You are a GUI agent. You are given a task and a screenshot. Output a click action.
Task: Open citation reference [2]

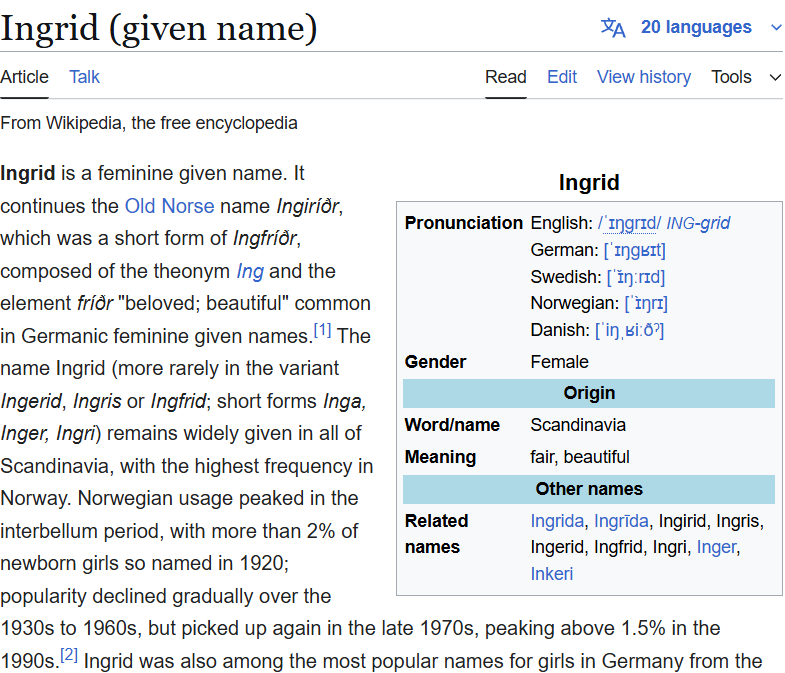point(69,654)
